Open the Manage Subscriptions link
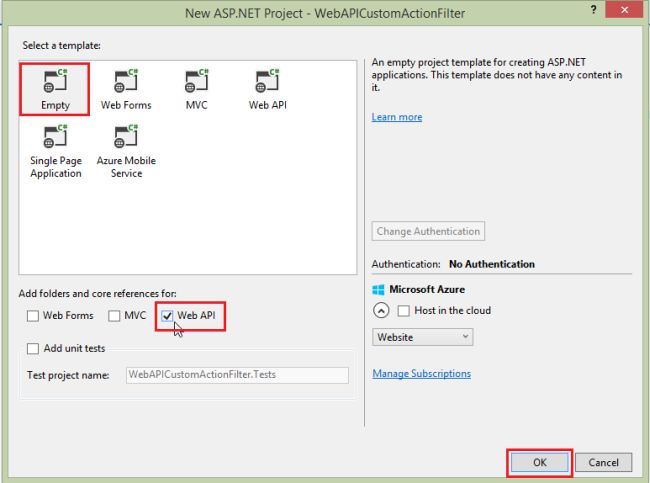 coord(422,374)
